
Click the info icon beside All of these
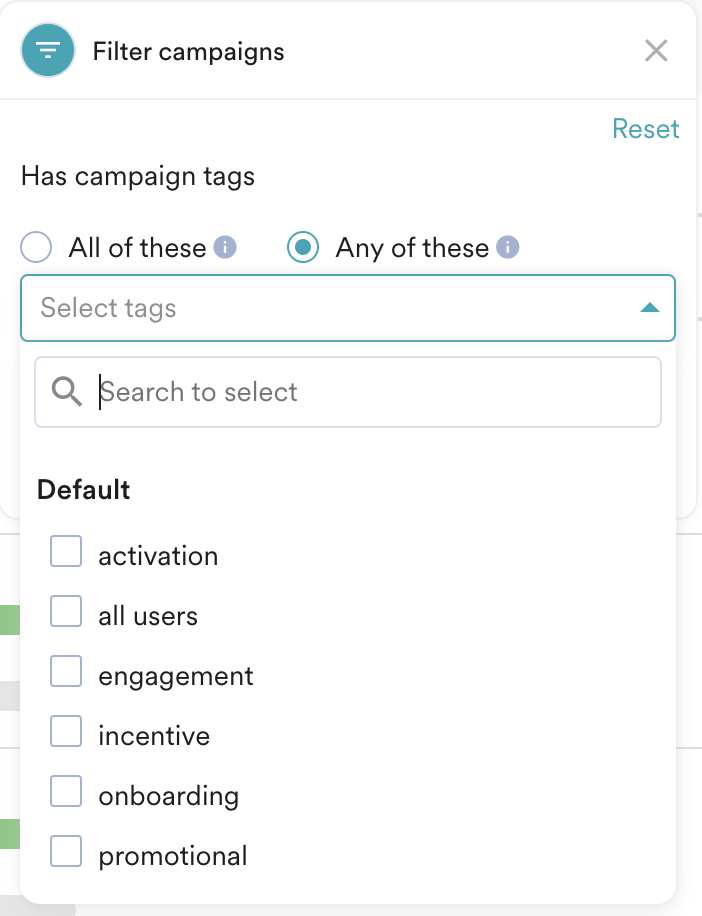point(226,247)
